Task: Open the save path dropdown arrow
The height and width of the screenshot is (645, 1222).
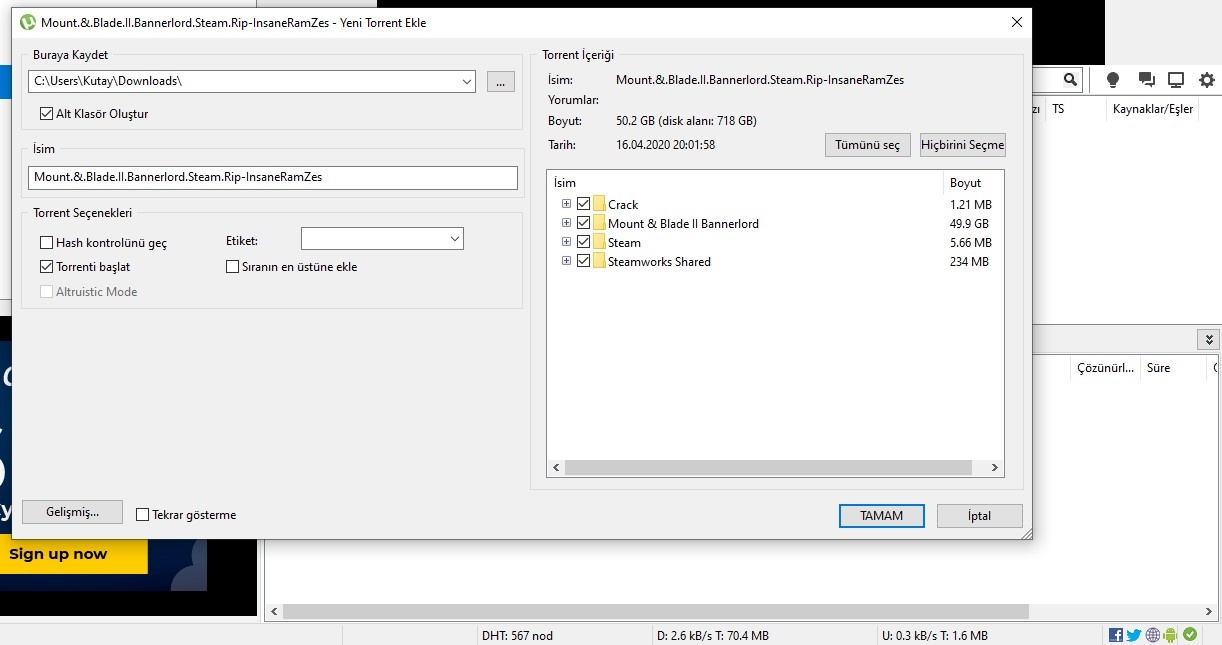Action: pyautogui.click(x=467, y=81)
